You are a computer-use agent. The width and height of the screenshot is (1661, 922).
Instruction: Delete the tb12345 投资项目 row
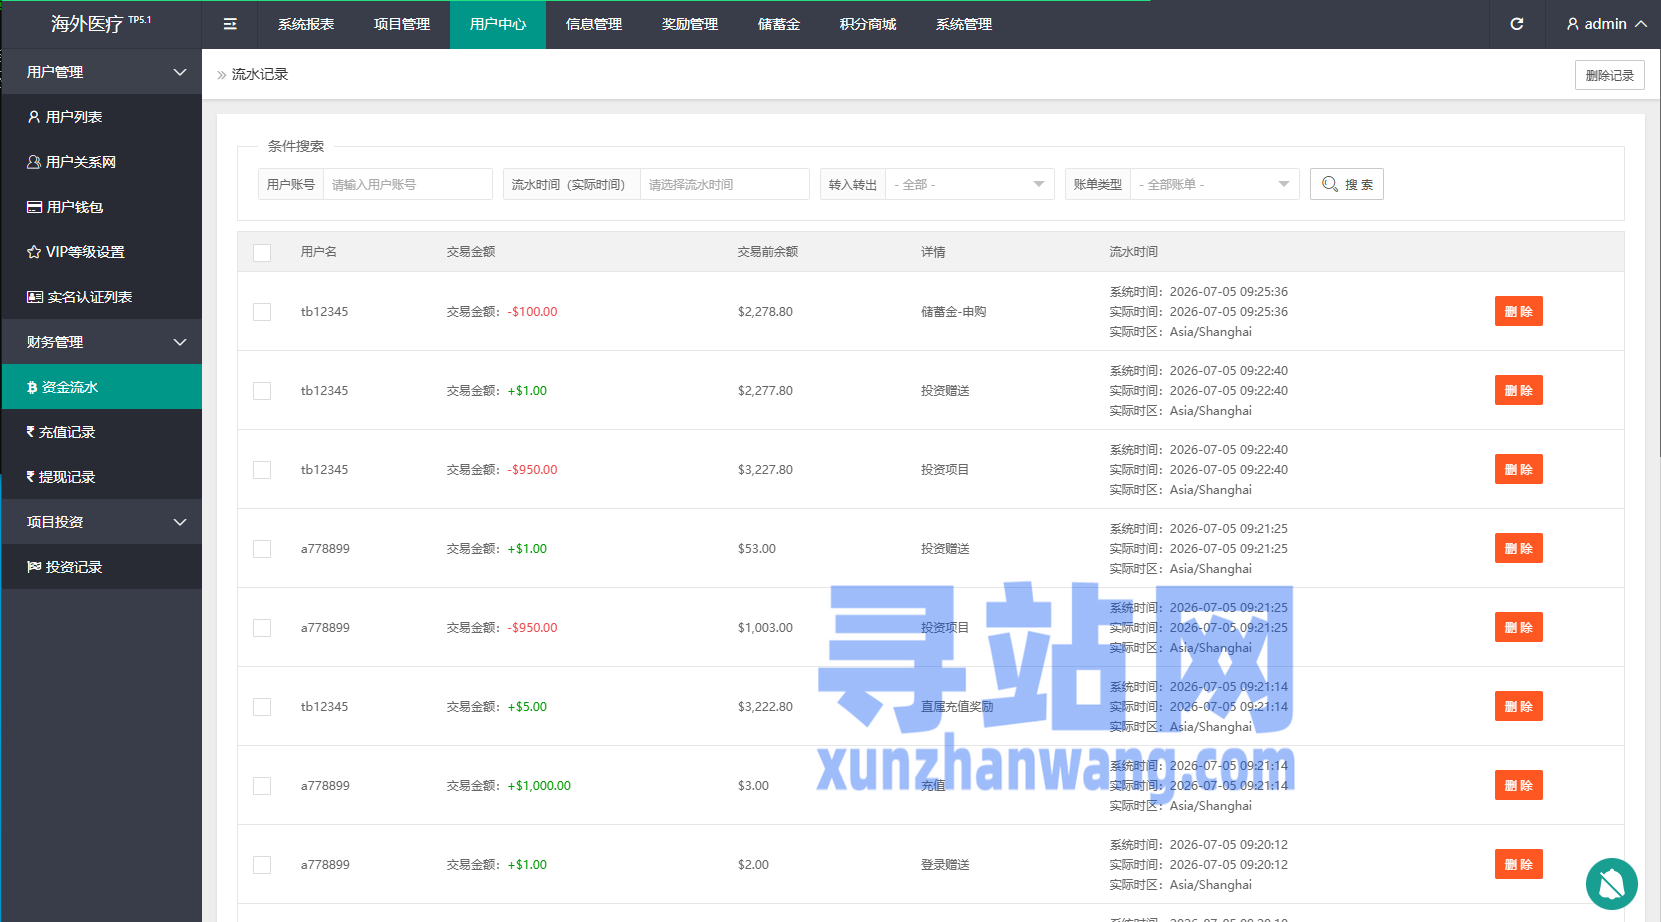coord(1519,469)
